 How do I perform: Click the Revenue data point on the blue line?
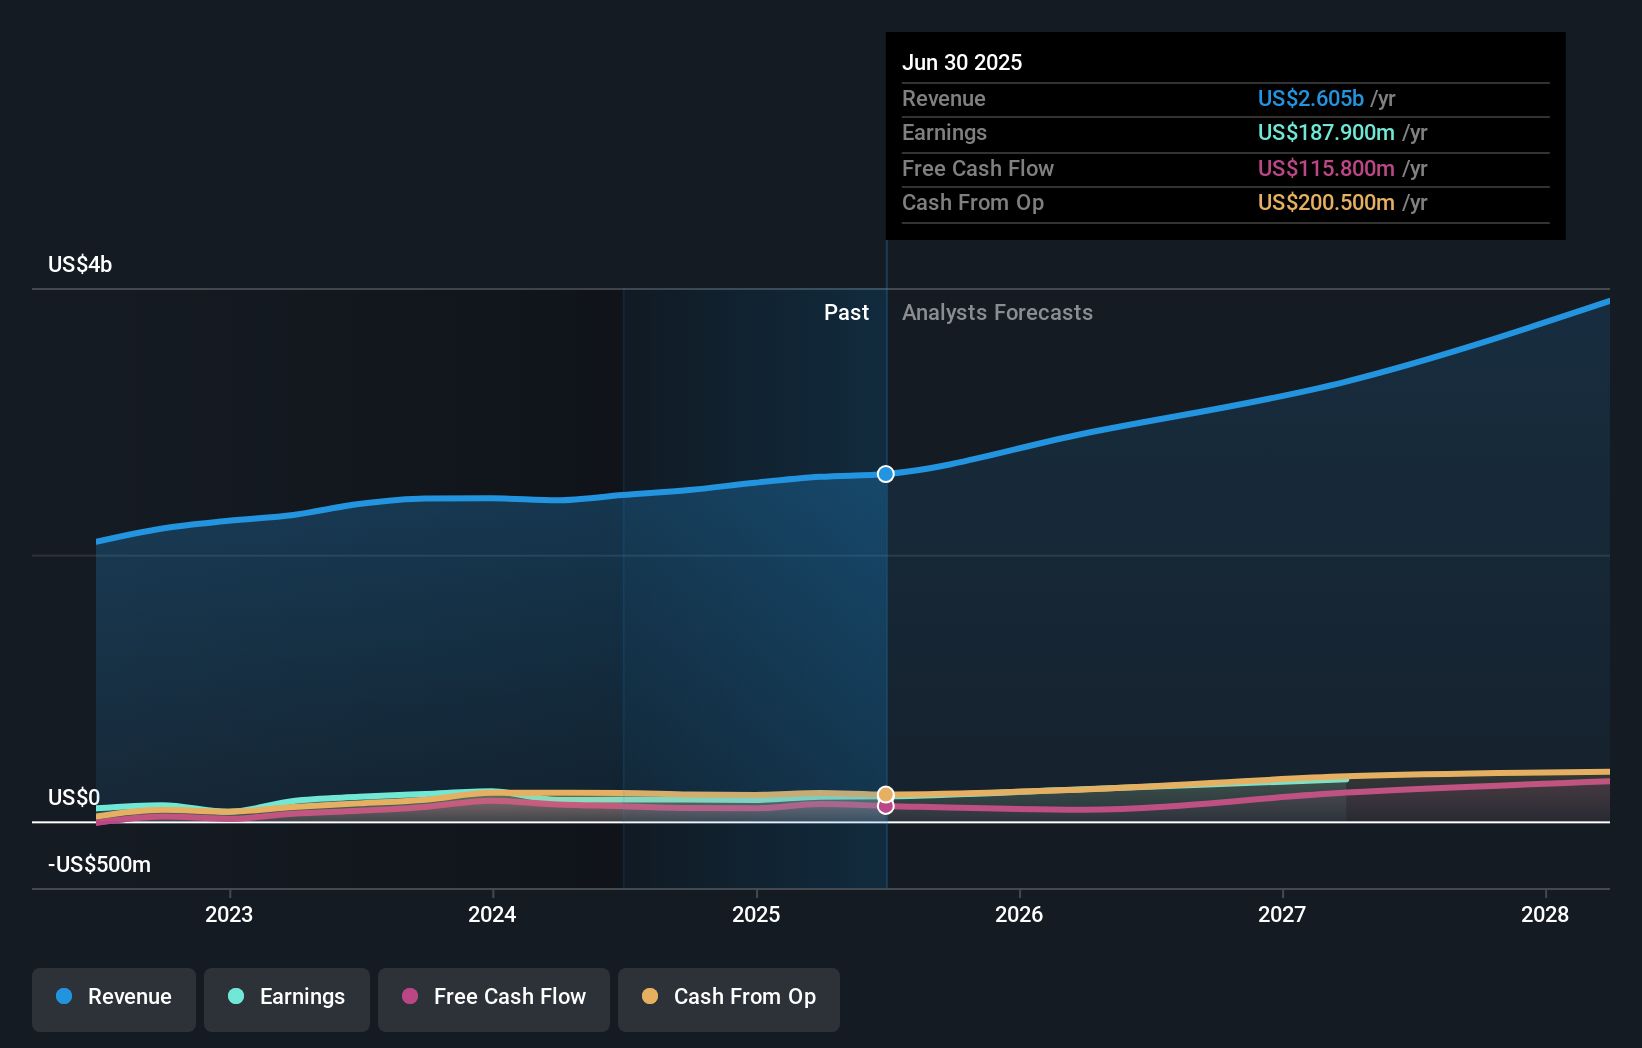click(886, 474)
